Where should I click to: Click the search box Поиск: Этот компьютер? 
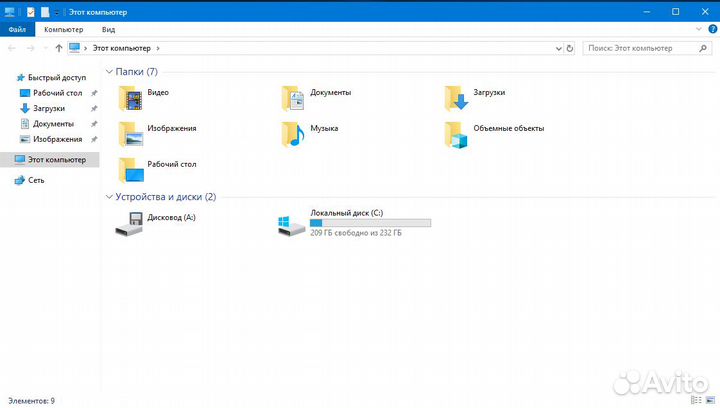coord(640,48)
